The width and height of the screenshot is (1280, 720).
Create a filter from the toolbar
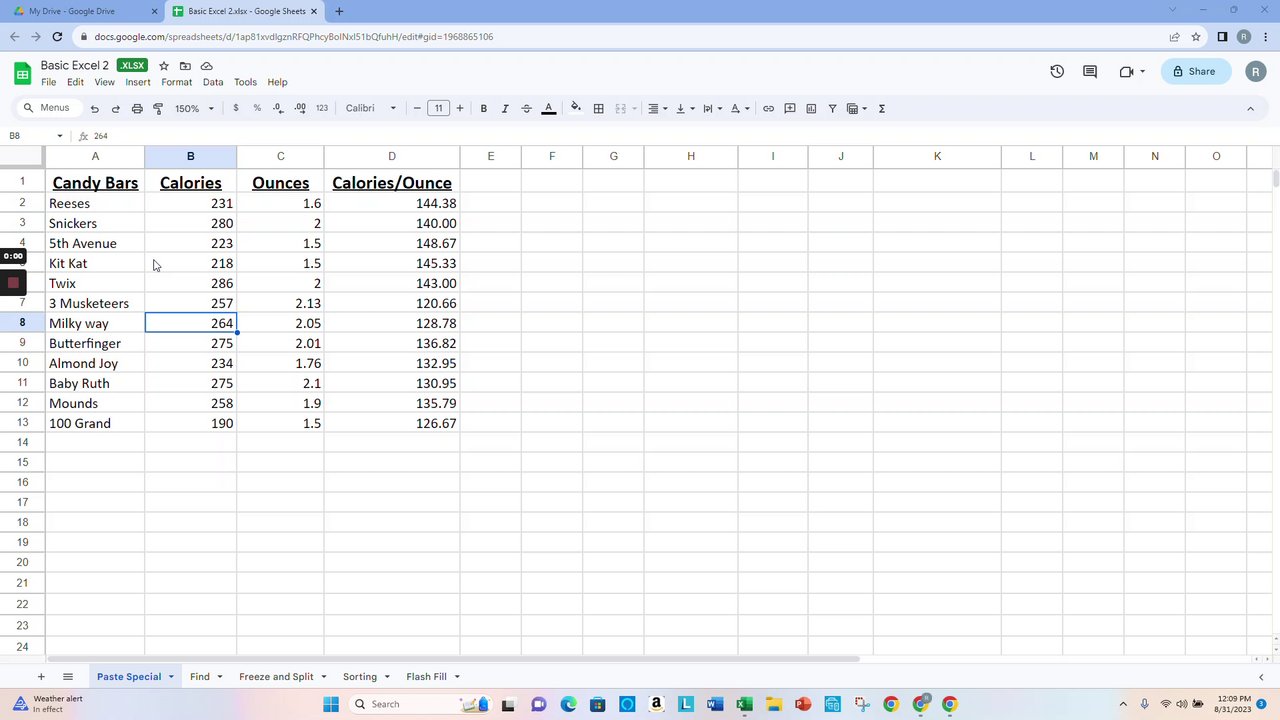click(832, 108)
